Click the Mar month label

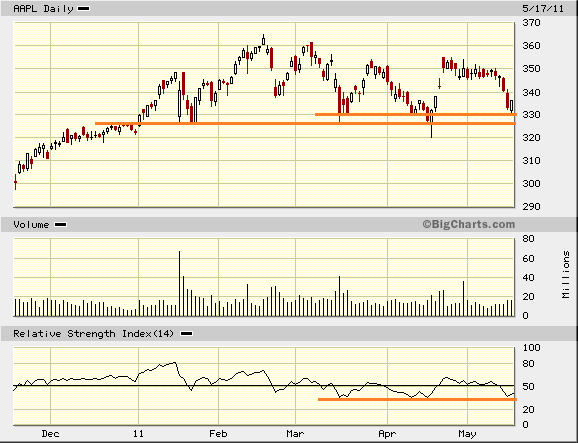(x=295, y=434)
